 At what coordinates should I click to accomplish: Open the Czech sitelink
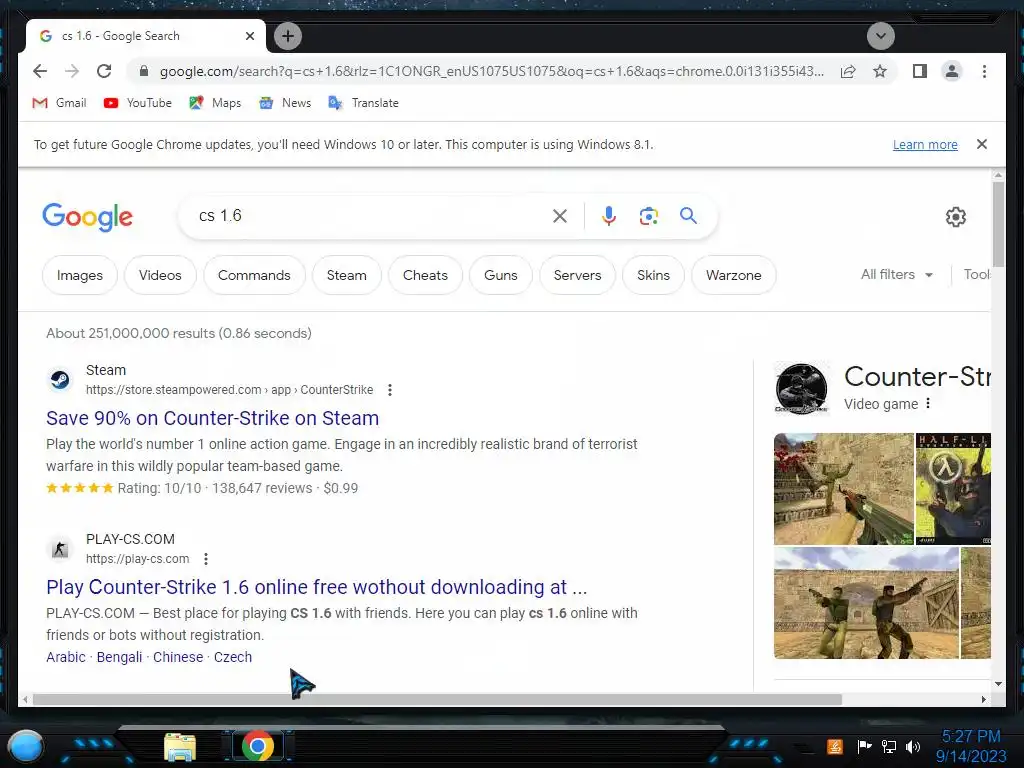point(232,657)
